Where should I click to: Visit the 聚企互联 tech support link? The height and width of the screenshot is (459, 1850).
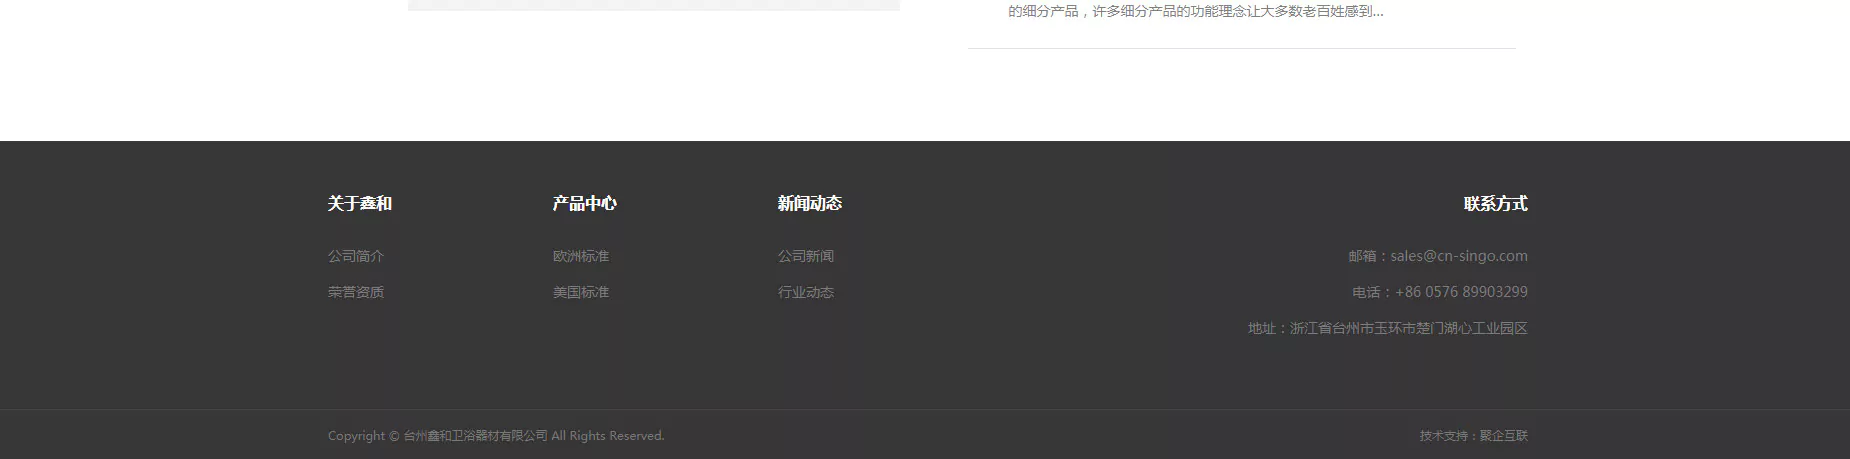tap(1504, 436)
